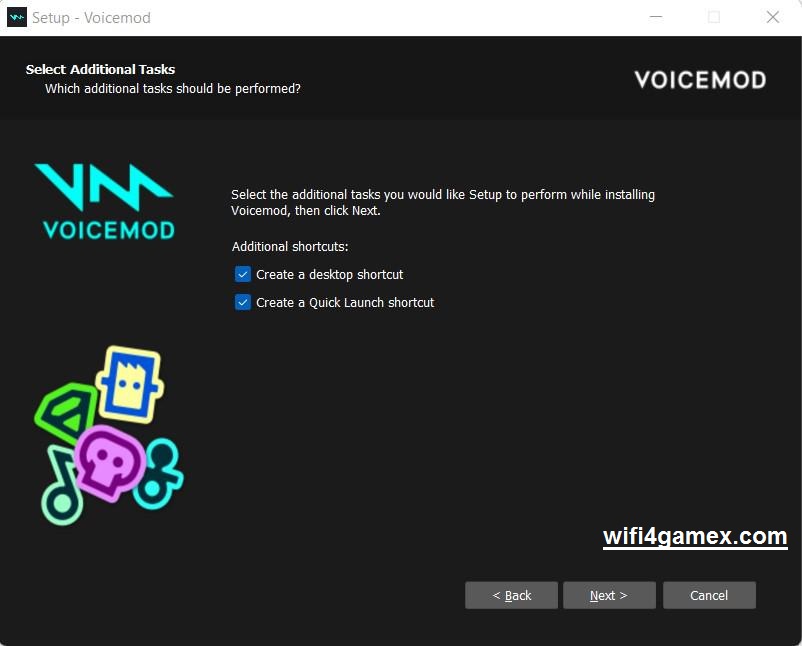Cancel the Voicemod installation

709,595
